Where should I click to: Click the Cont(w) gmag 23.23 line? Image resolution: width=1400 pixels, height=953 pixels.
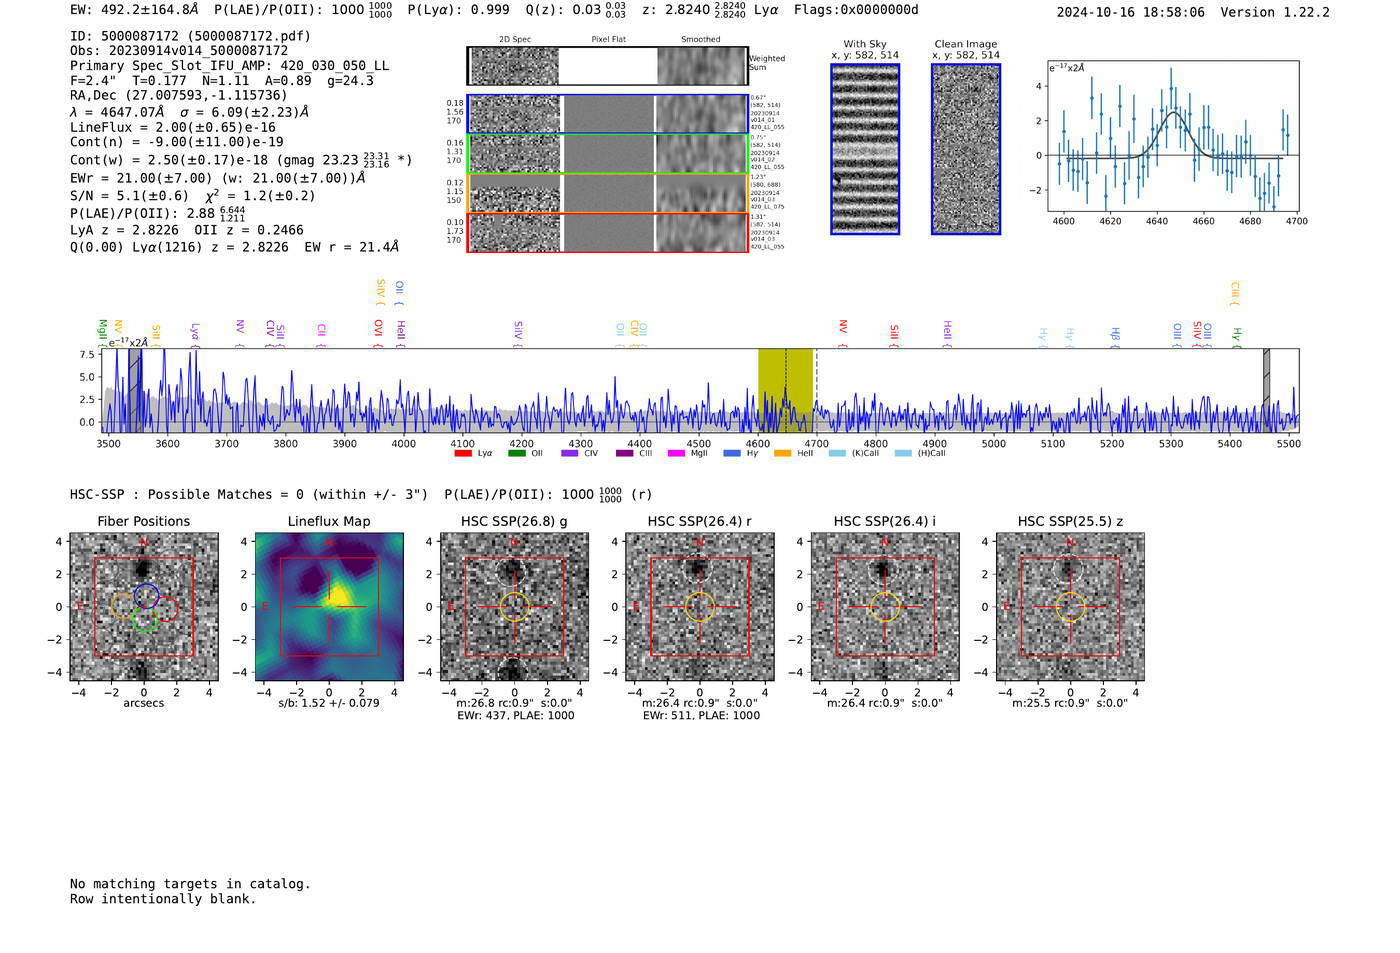tap(241, 159)
